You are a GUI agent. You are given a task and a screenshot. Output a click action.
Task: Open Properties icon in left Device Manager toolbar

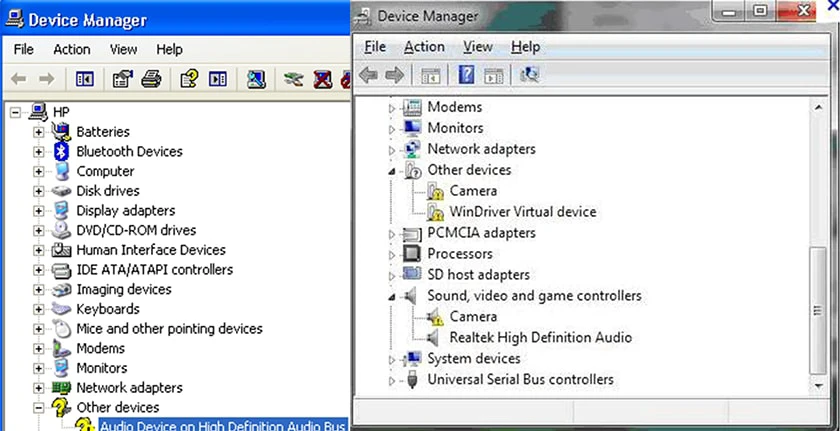tap(123, 79)
